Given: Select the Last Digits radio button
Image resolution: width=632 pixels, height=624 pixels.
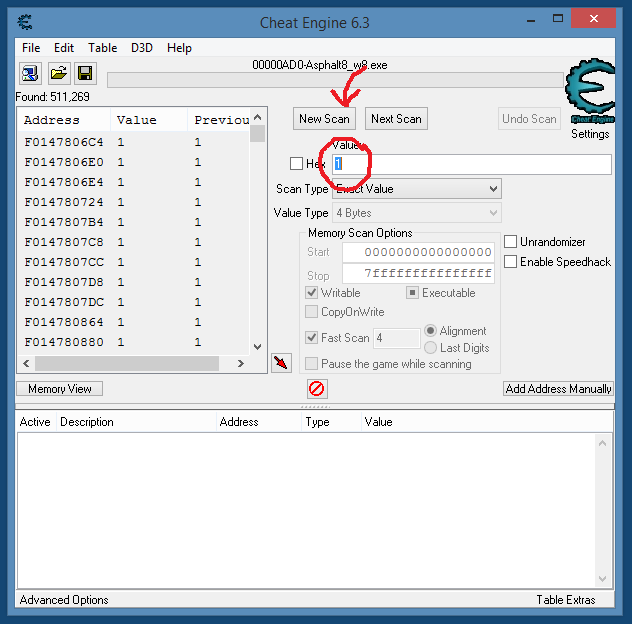Looking at the screenshot, I should (431, 348).
